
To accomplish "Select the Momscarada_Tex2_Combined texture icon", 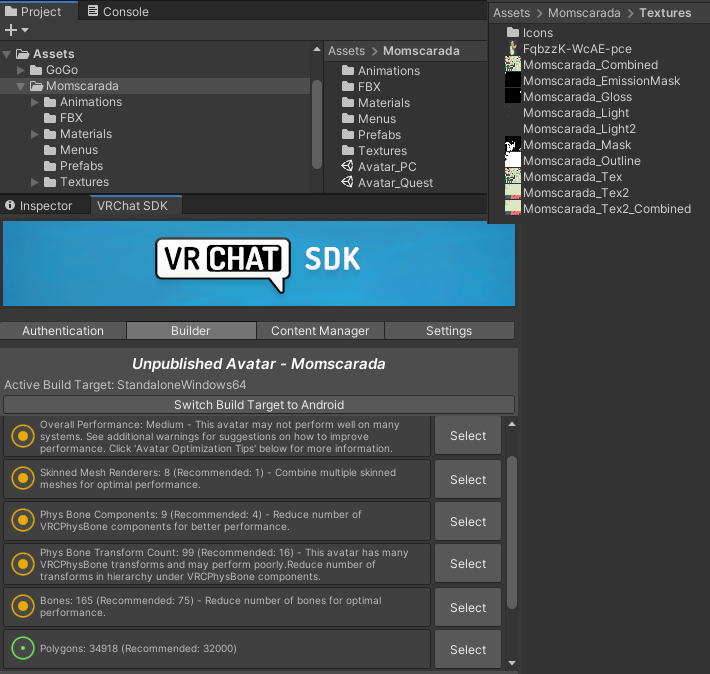I will pyautogui.click(x=513, y=208).
